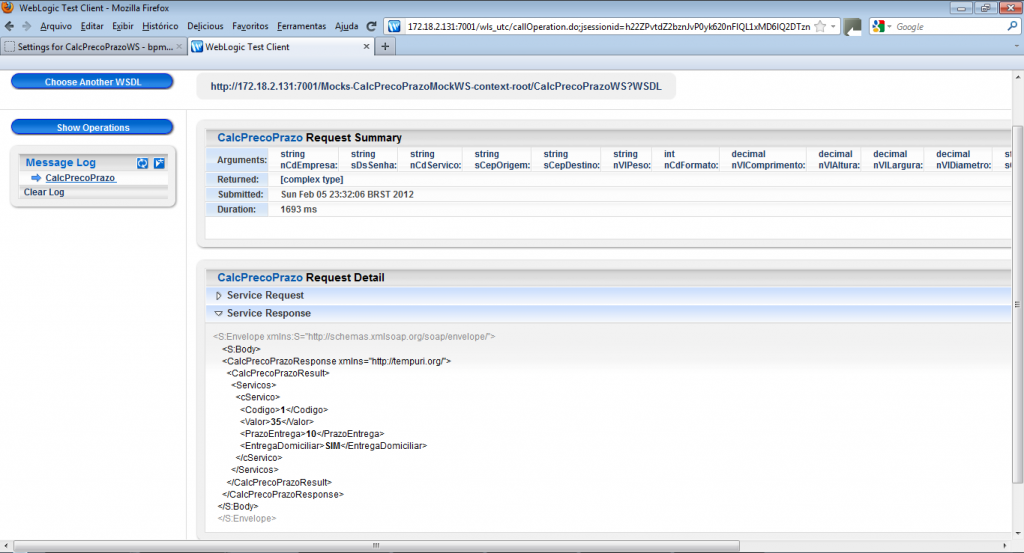Viewport: 1024px width, 553px height.
Task: Open the Histórico menu
Action: point(160,26)
